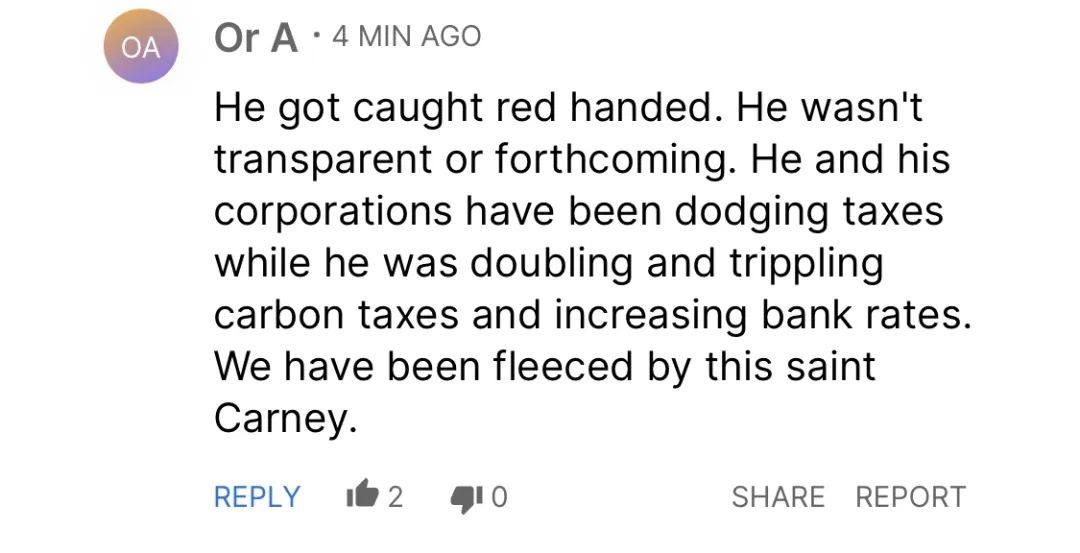This screenshot has height=553, width=1080.
Task: Click the phrase 'carbon taxes' in the comment
Action: click(336, 315)
